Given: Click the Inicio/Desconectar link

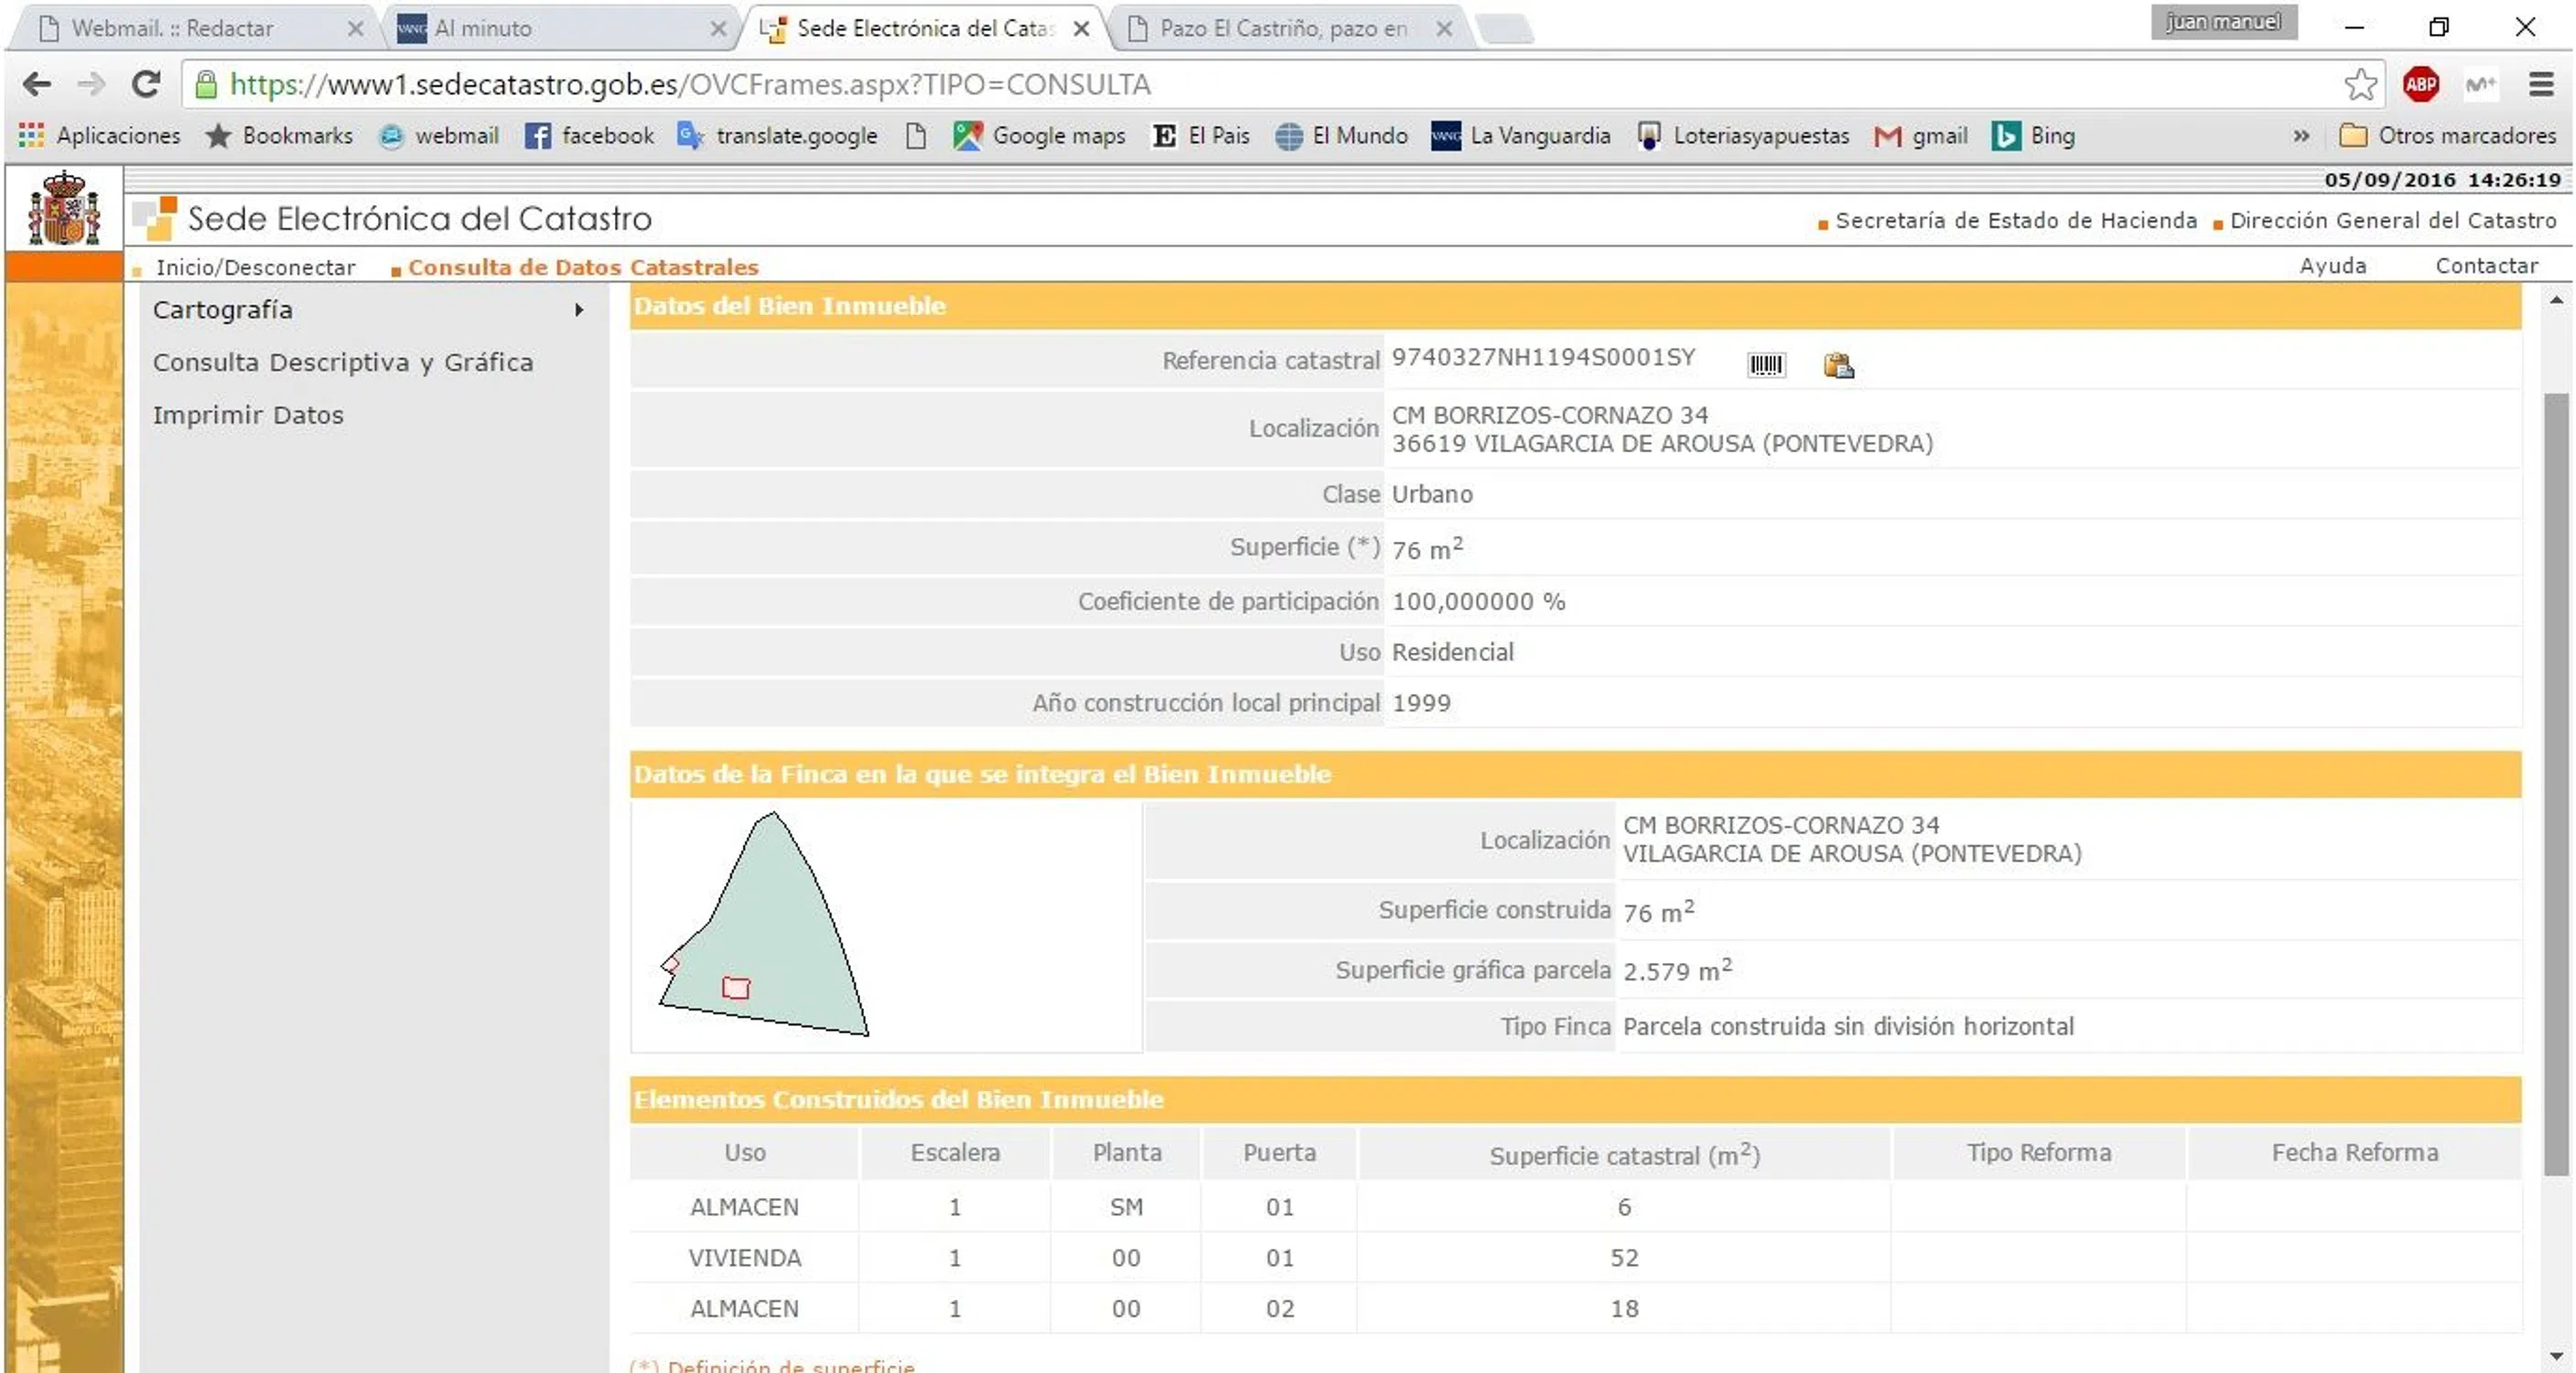Looking at the screenshot, I should click(x=255, y=267).
